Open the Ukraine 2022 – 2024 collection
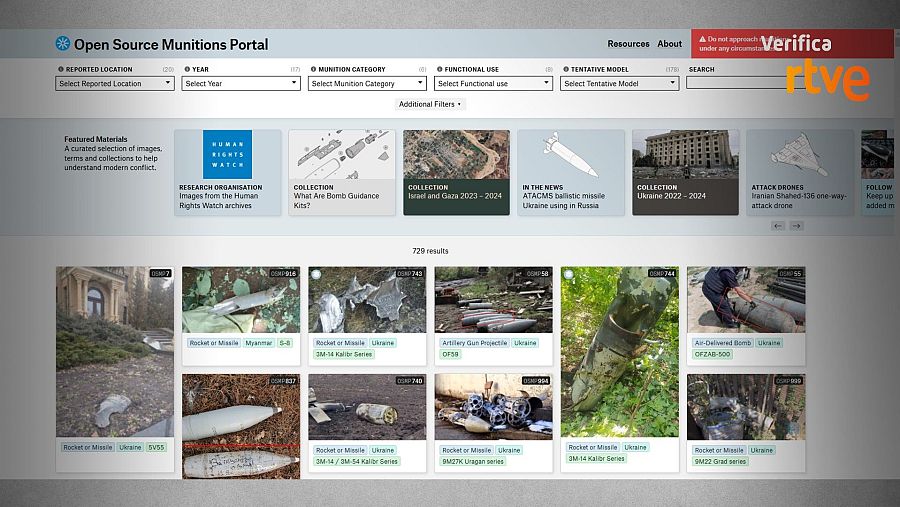 coord(685,172)
